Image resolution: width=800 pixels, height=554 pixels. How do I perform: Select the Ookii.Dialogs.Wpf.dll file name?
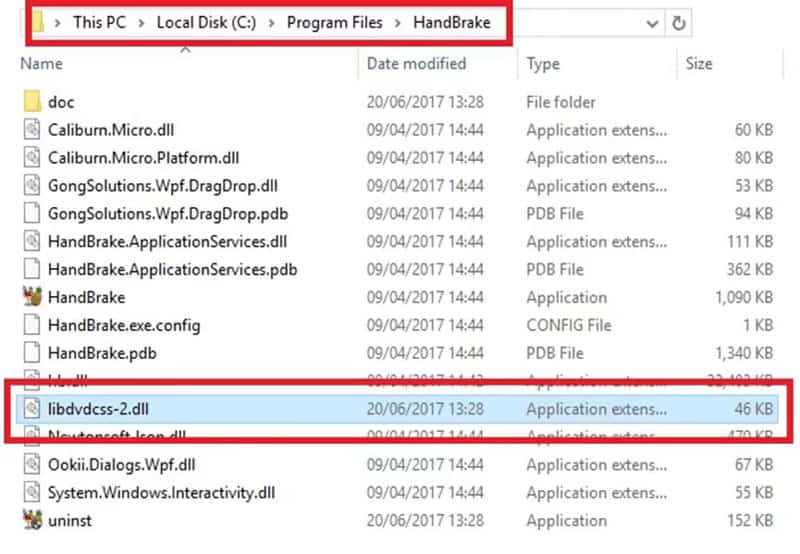121,464
